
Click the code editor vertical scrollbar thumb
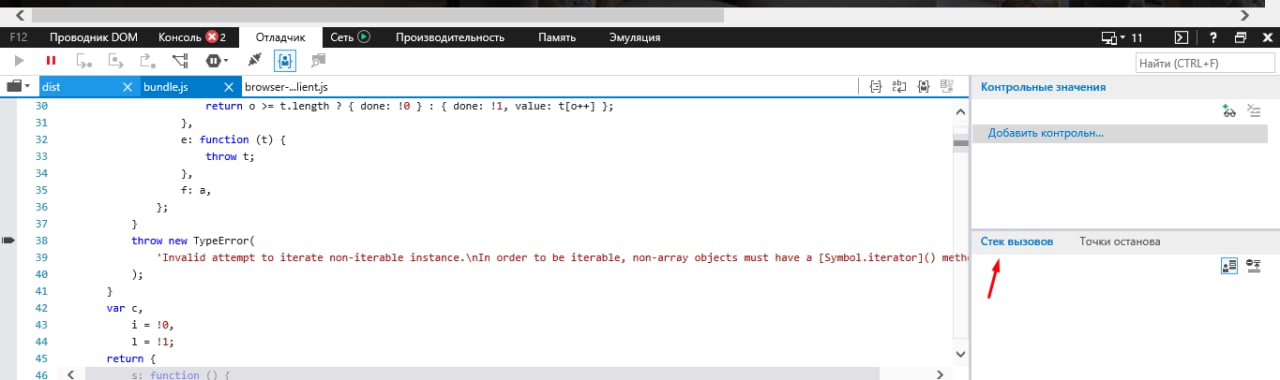click(x=960, y=142)
